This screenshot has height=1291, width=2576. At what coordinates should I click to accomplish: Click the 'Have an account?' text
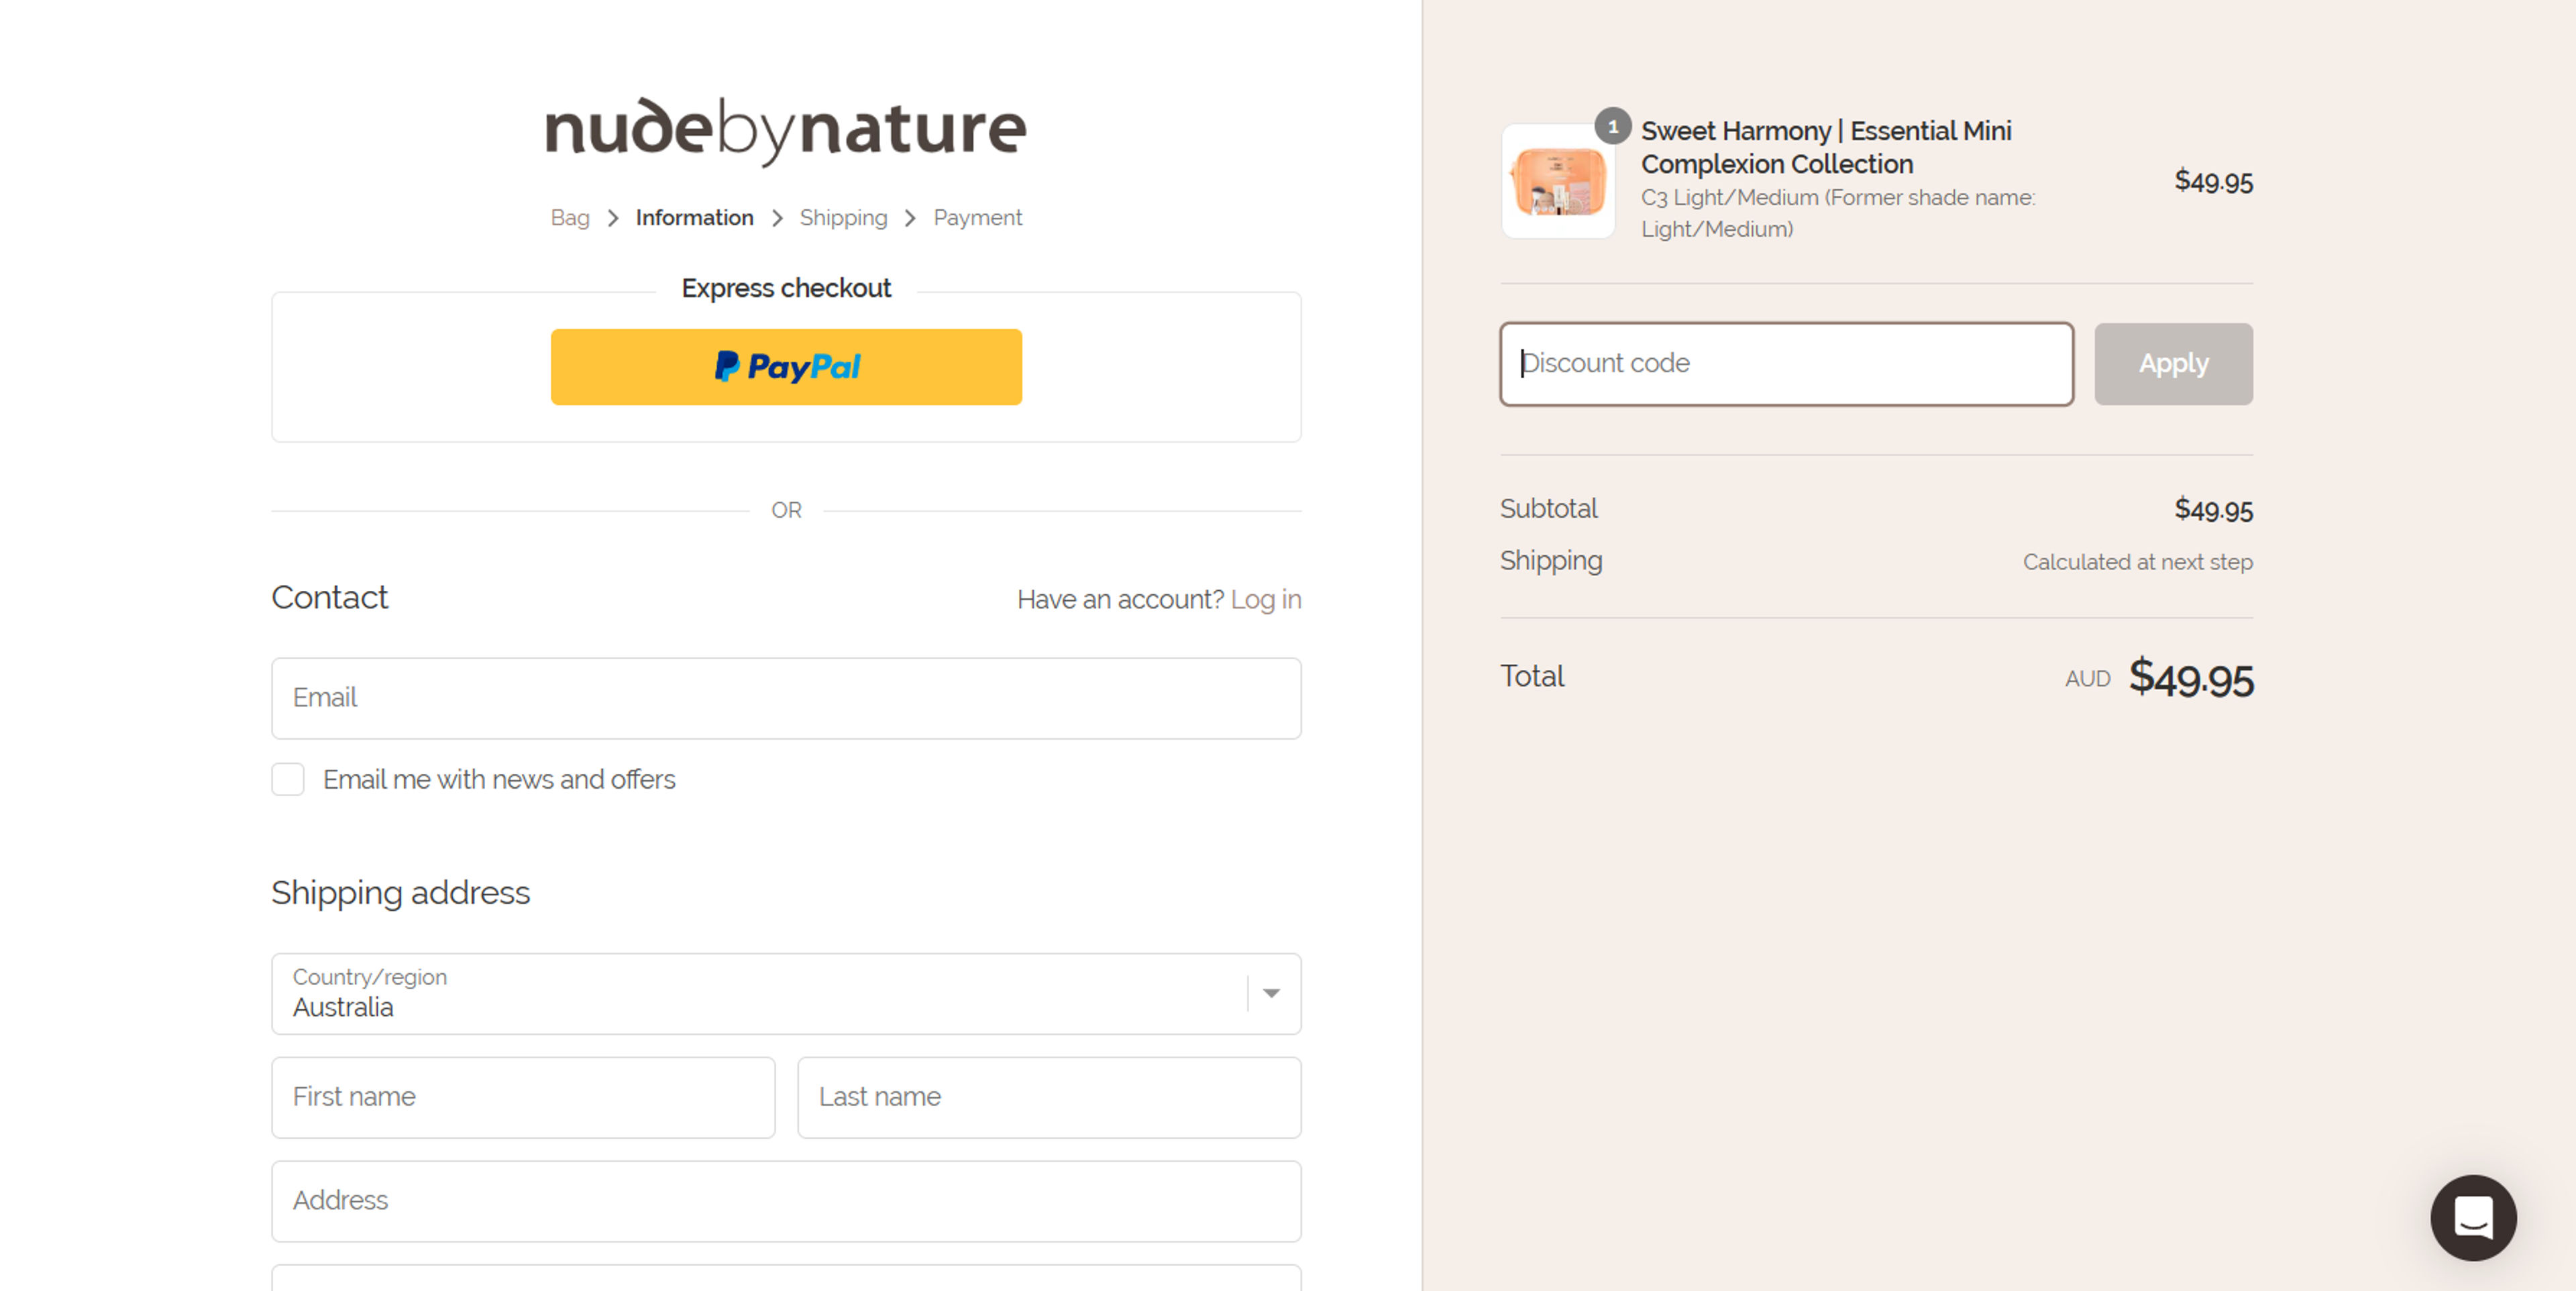pos(1120,599)
